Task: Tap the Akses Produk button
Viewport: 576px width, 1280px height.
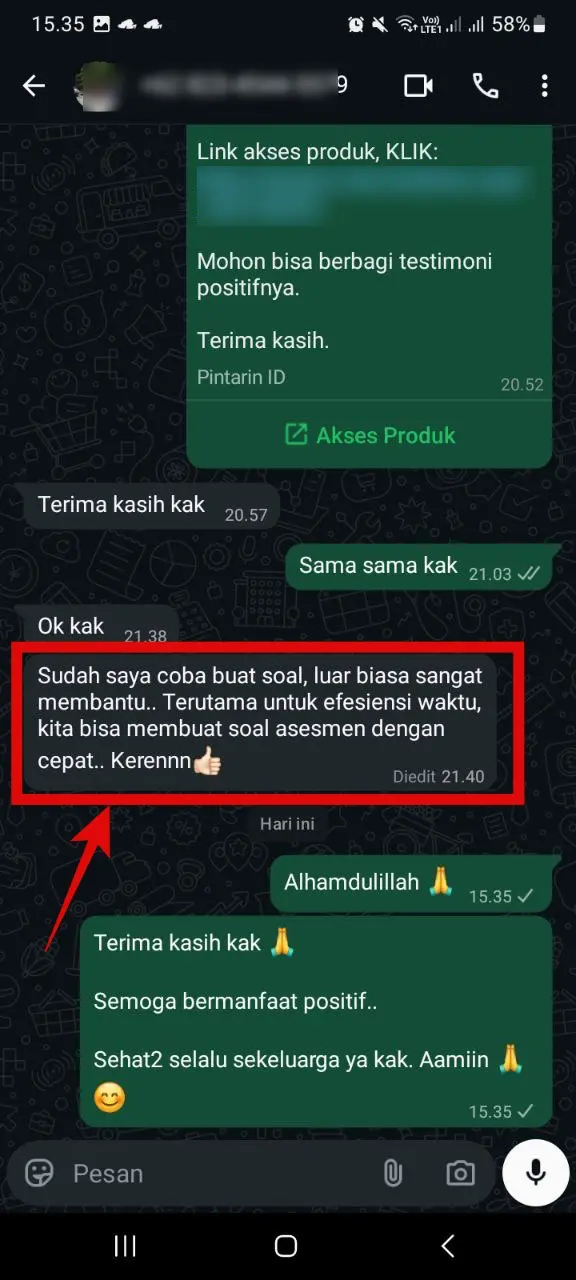Action: 369,435
